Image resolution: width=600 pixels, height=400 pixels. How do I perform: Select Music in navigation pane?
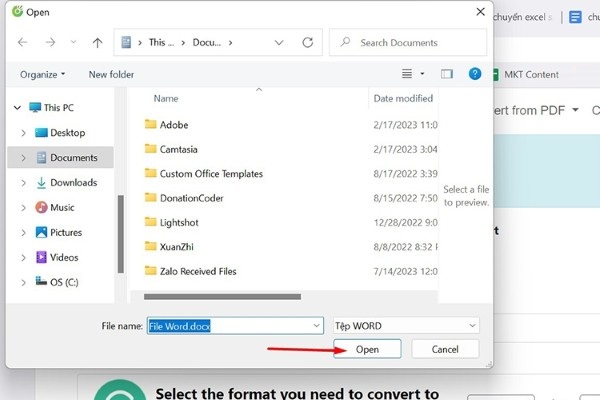coord(55,207)
